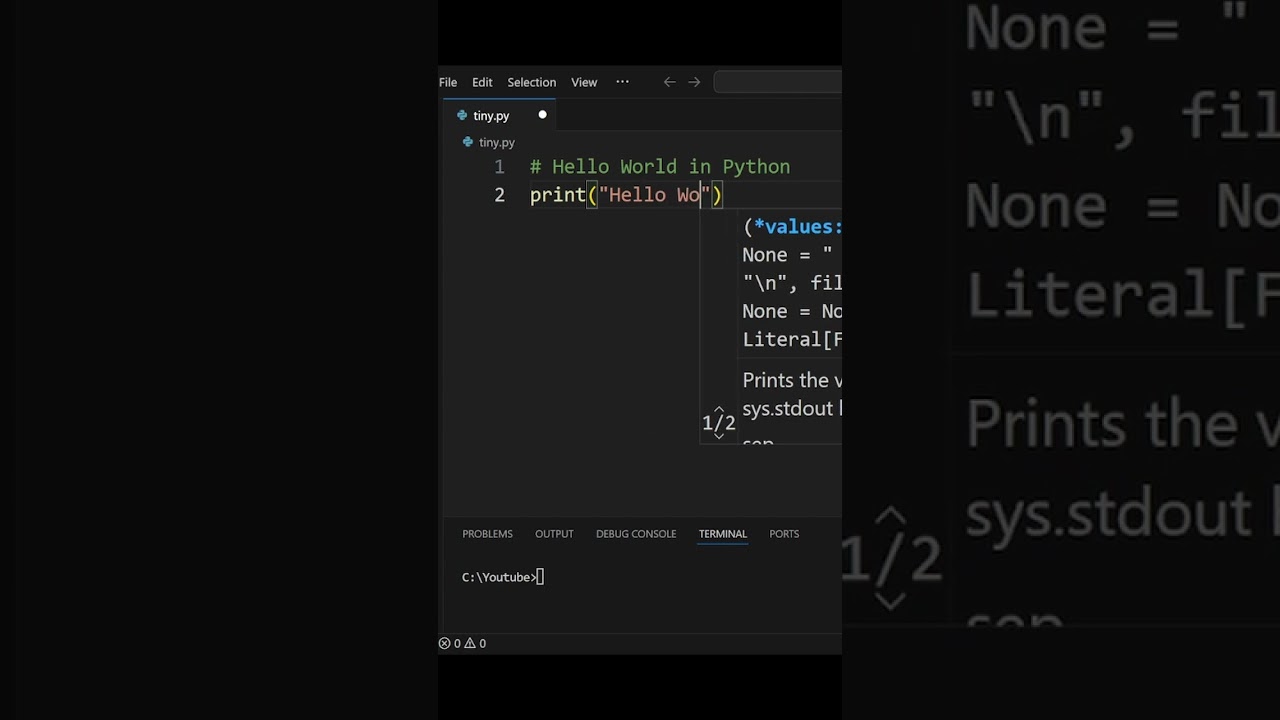Switch to the PORTS panel tab
This screenshot has width=1280, height=720.
[x=784, y=534]
